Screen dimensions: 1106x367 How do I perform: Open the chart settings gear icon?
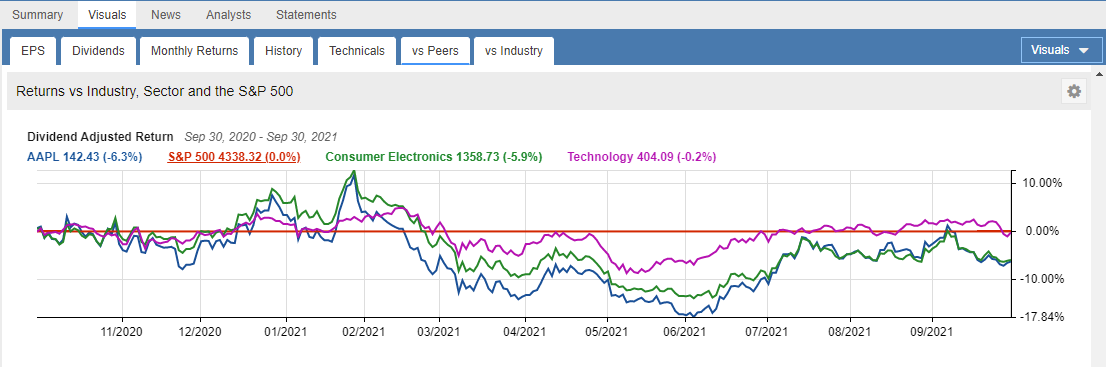[x=1074, y=91]
